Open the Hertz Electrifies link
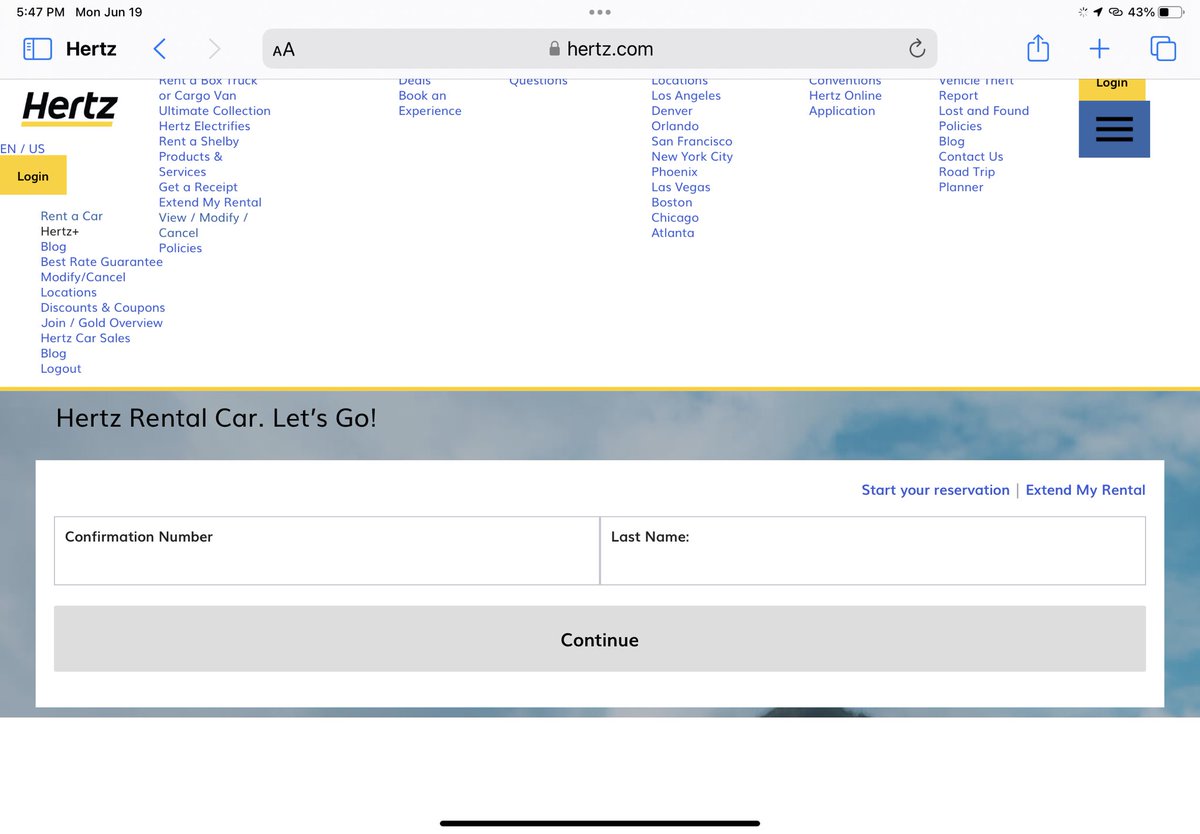The image size is (1200, 834). 205,126
